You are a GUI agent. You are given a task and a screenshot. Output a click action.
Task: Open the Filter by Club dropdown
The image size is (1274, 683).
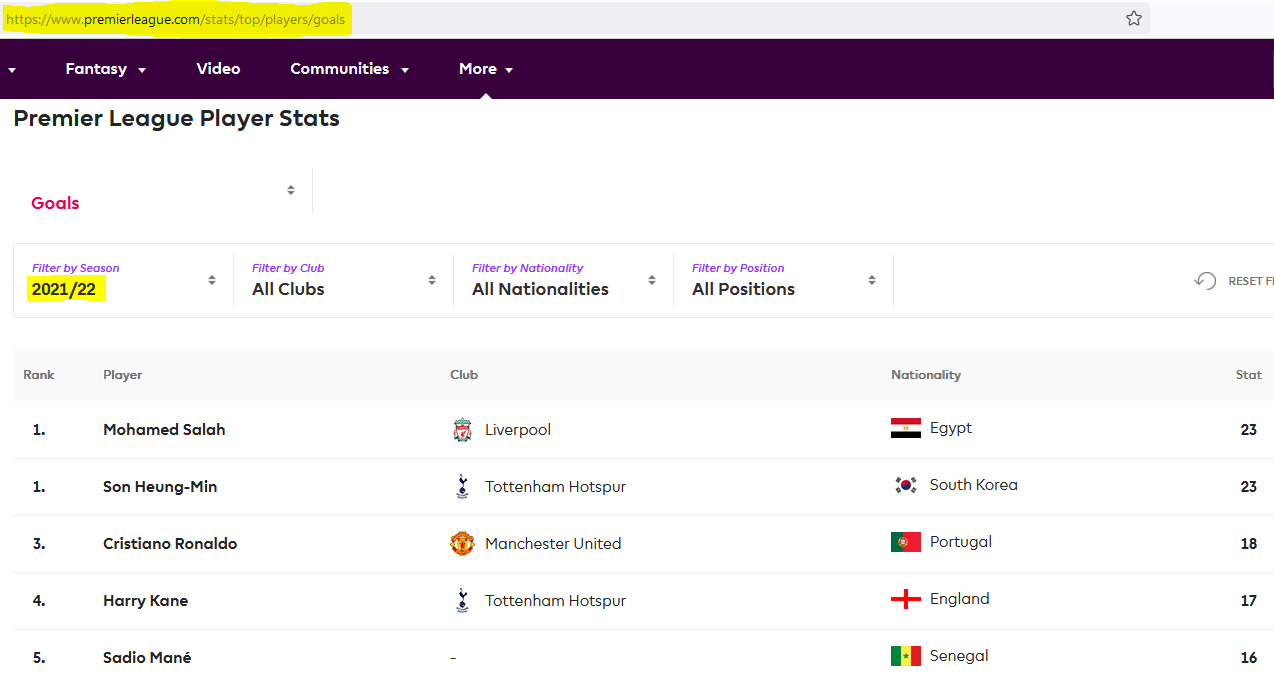click(343, 281)
